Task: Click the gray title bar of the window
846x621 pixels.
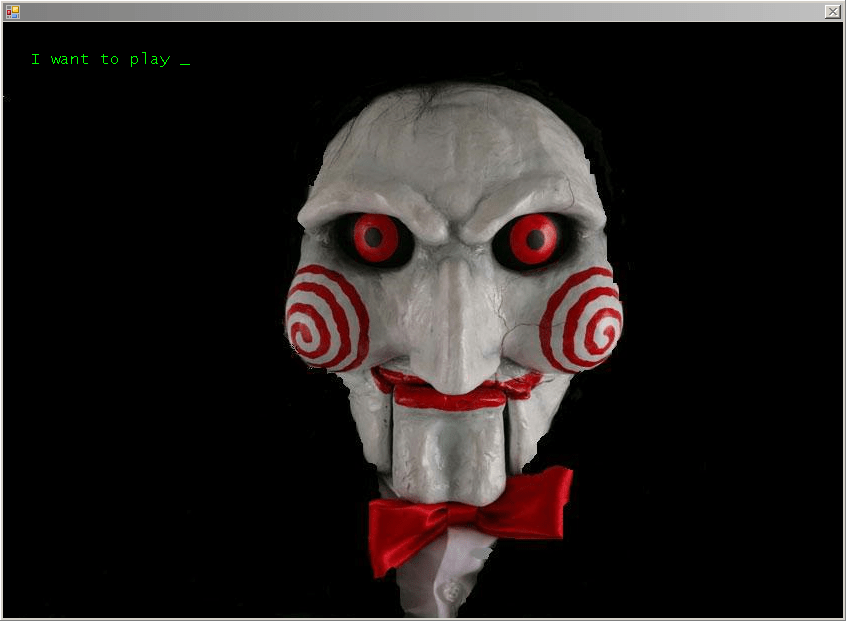Action: click(x=420, y=10)
